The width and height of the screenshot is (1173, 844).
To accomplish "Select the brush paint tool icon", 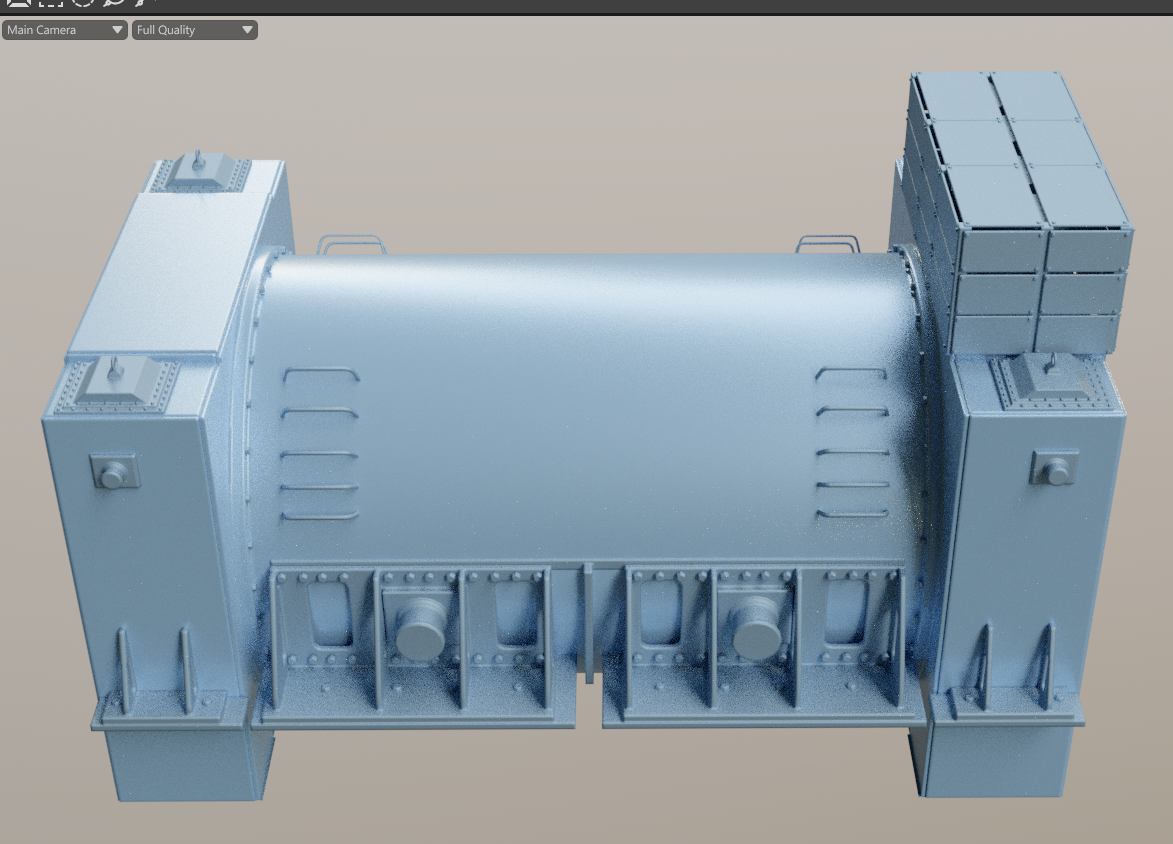I will pyautogui.click(x=143, y=3).
